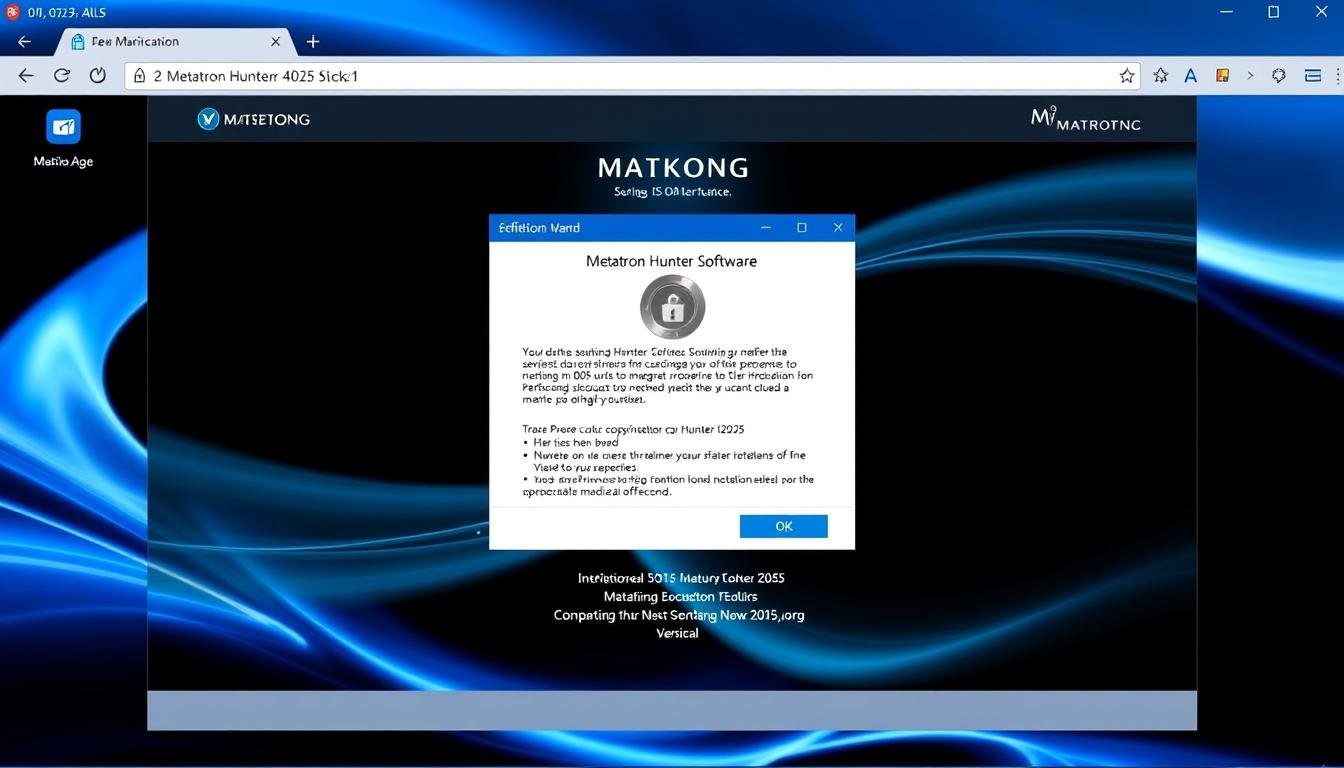Click the padlock icon inside the dialog

point(671,306)
